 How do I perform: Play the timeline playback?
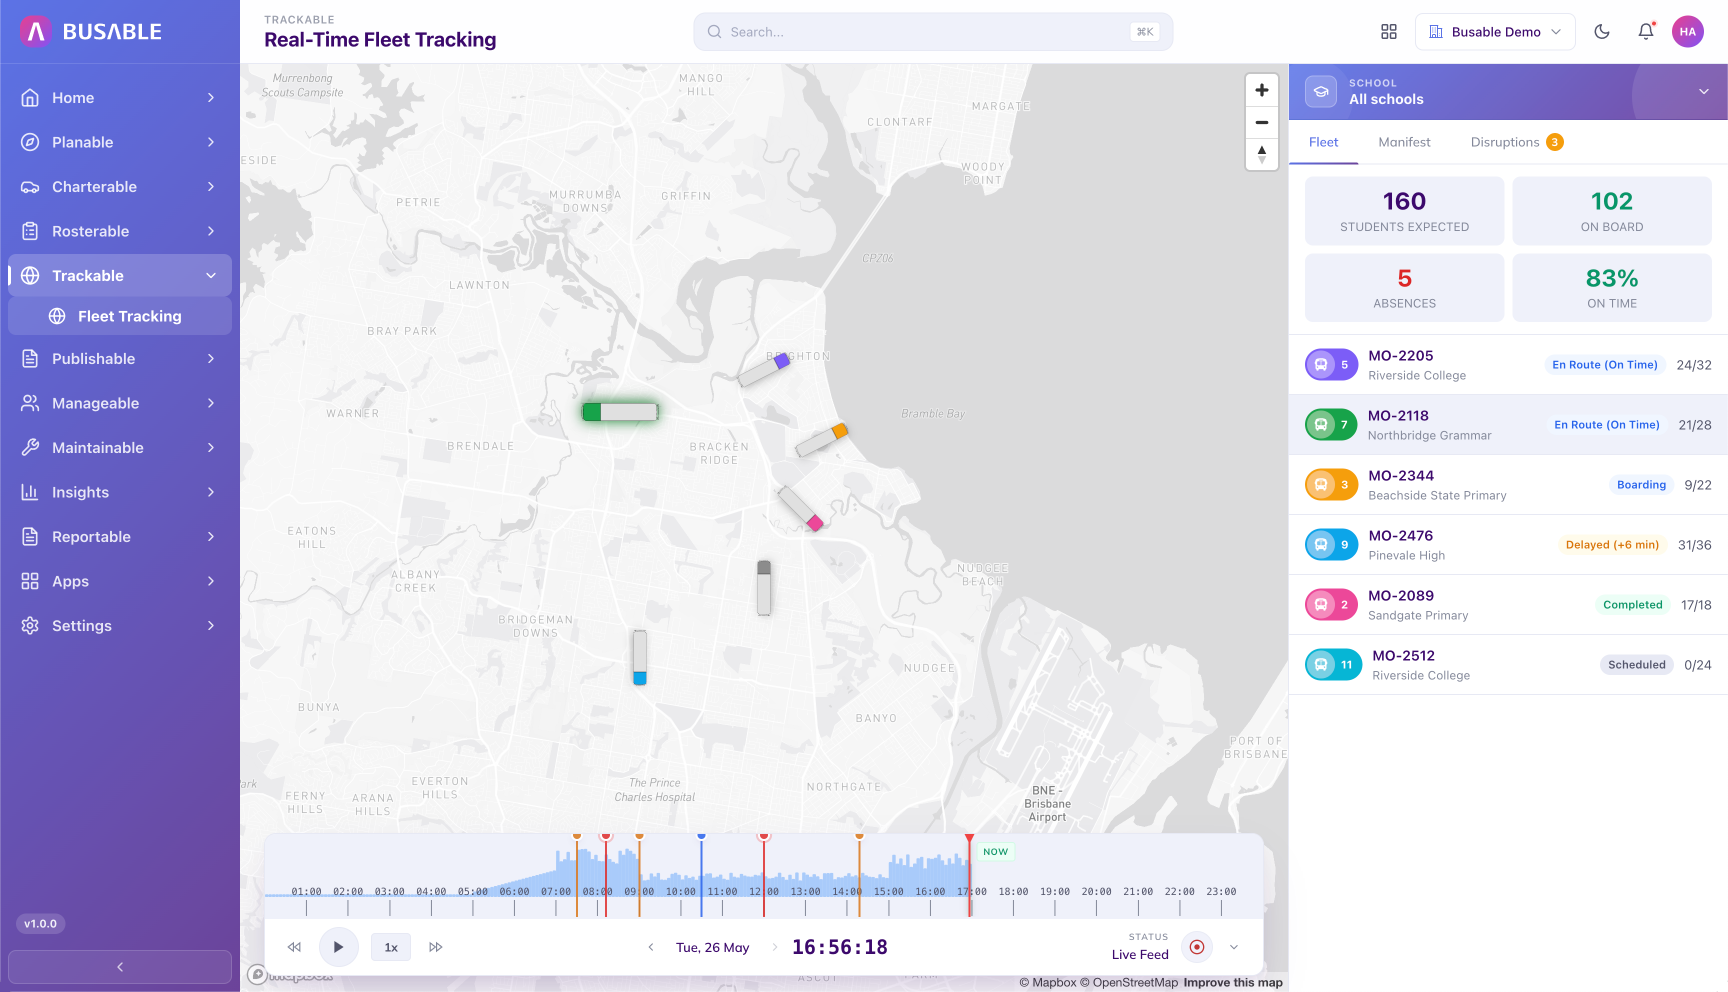(x=338, y=947)
